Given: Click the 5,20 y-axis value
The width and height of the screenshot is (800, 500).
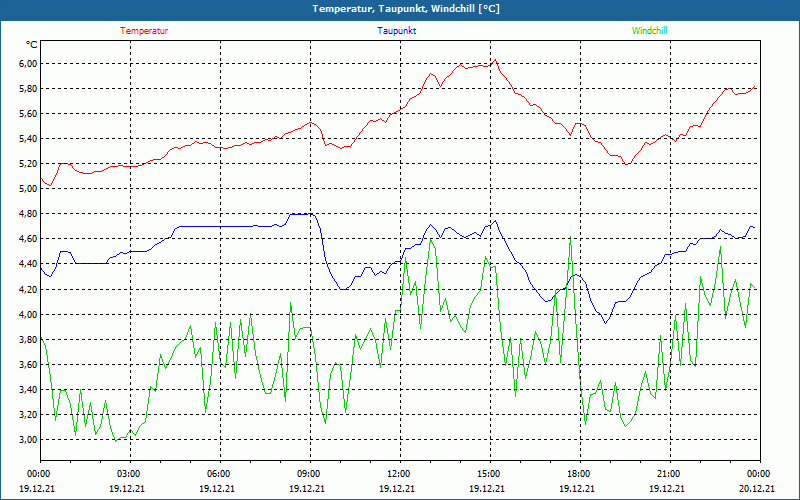Looking at the screenshot, I should coord(28,164).
